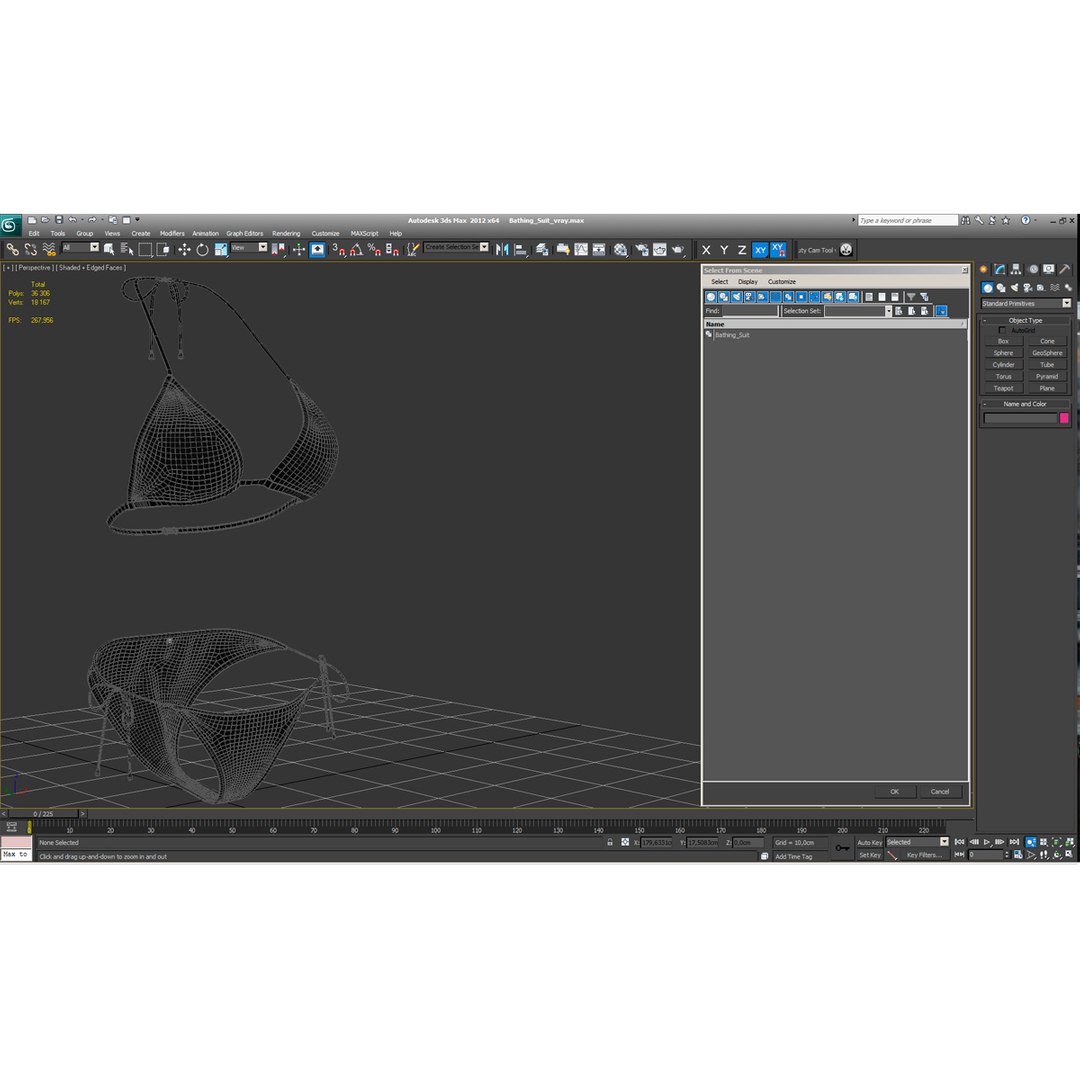Select Bathing_Suit in scene list

coord(732,335)
